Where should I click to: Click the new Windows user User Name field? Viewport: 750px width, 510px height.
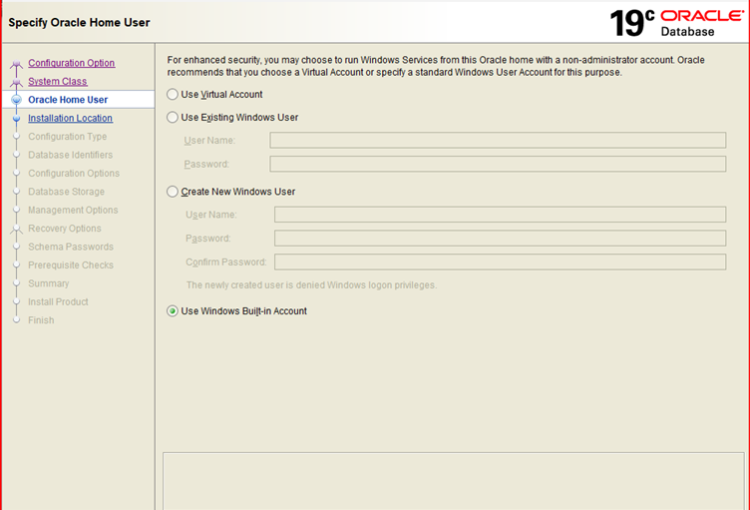pyautogui.click(x=499, y=215)
